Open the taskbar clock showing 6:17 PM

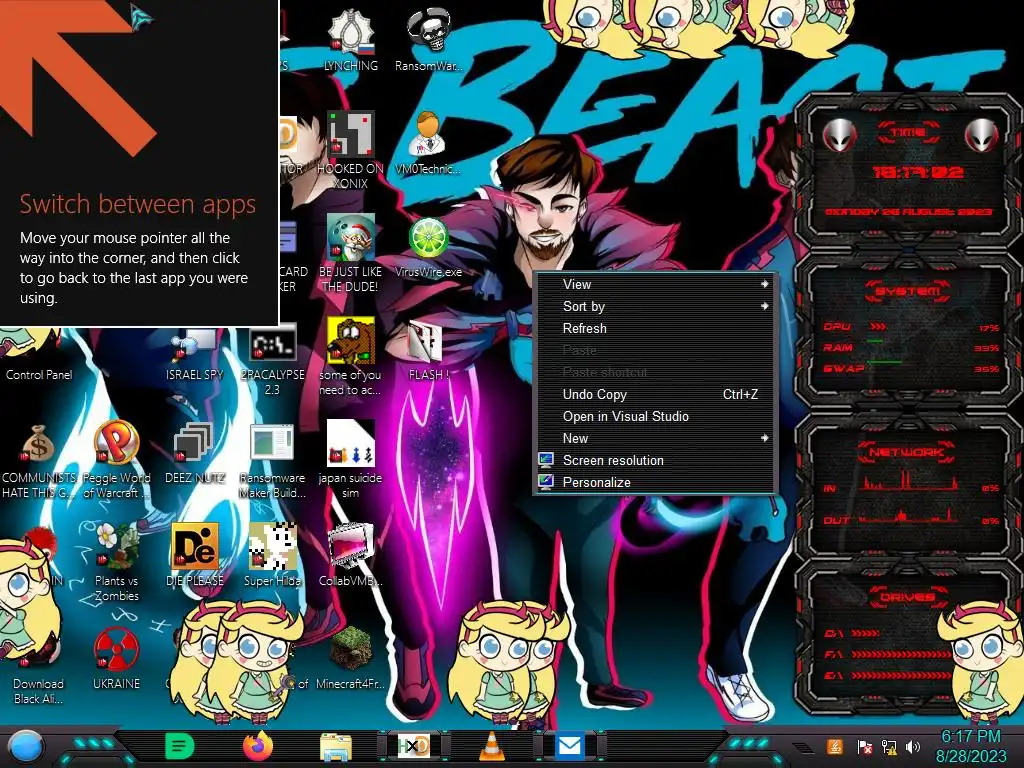[x=970, y=746]
